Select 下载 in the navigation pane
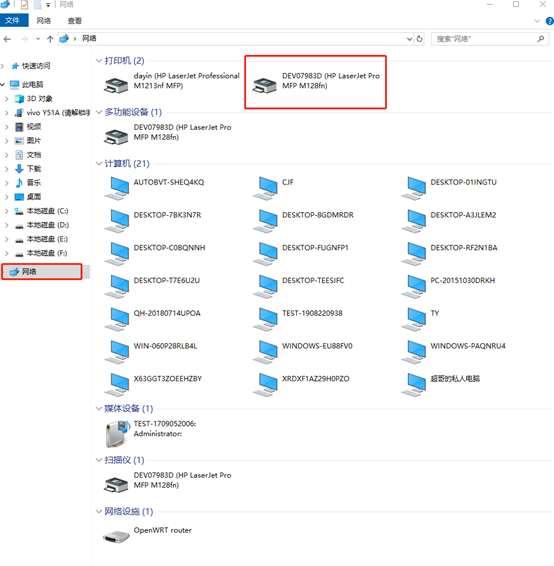This screenshot has height=566, width=554. coord(34,169)
